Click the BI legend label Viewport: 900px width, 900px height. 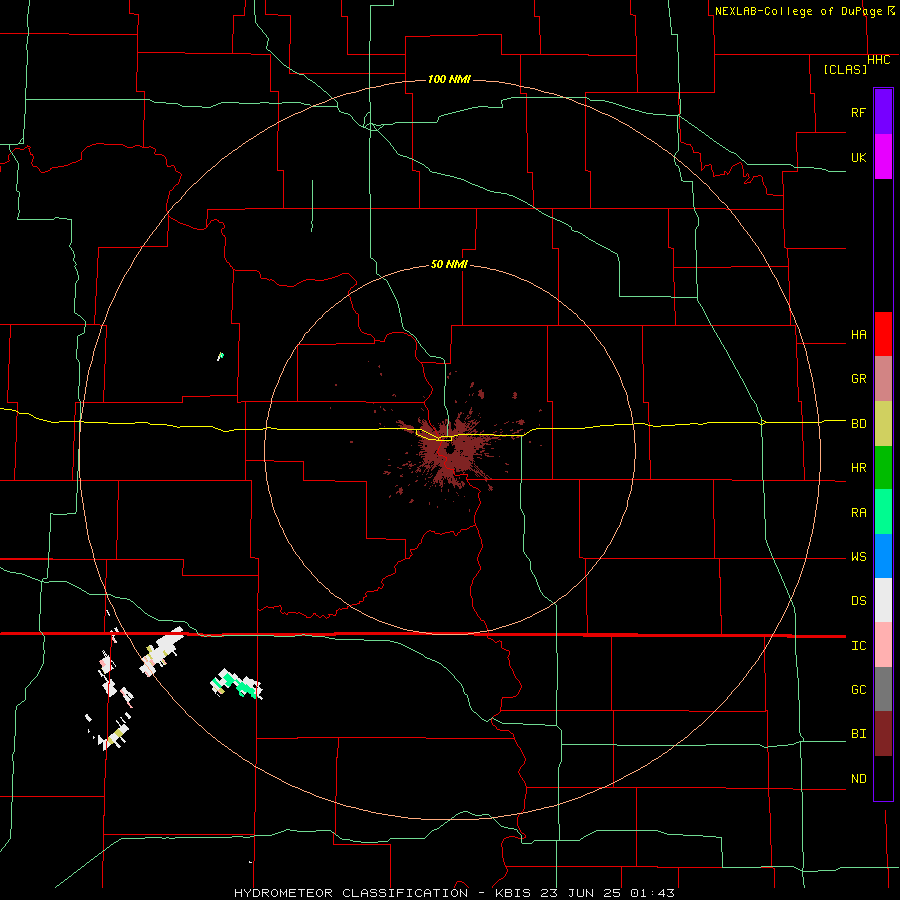(x=859, y=734)
